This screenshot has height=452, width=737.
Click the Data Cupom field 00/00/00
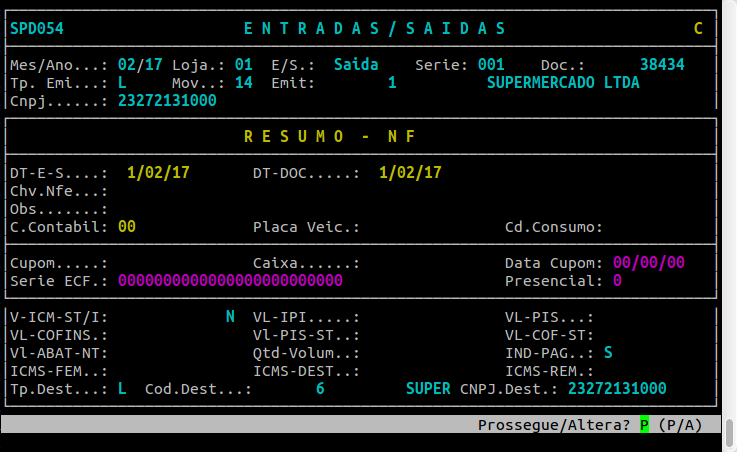(x=649, y=263)
